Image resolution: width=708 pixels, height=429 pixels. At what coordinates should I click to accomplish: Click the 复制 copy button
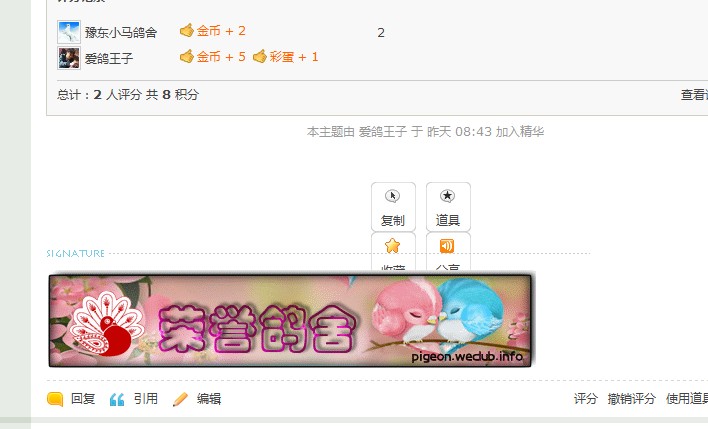click(393, 207)
